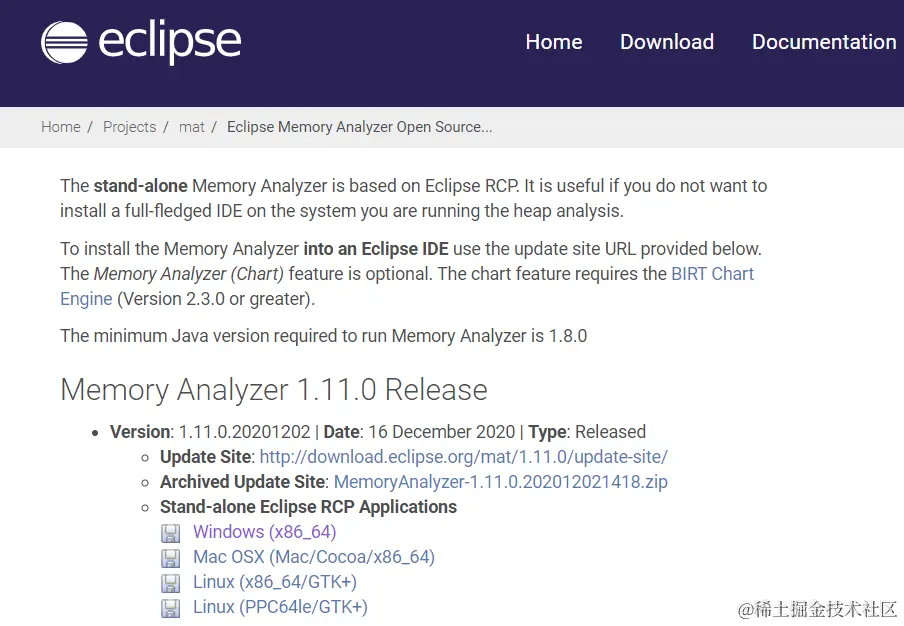This screenshot has width=904, height=626.
Task: Go to Home in the breadcrumb
Action: click(x=61, y=127)
